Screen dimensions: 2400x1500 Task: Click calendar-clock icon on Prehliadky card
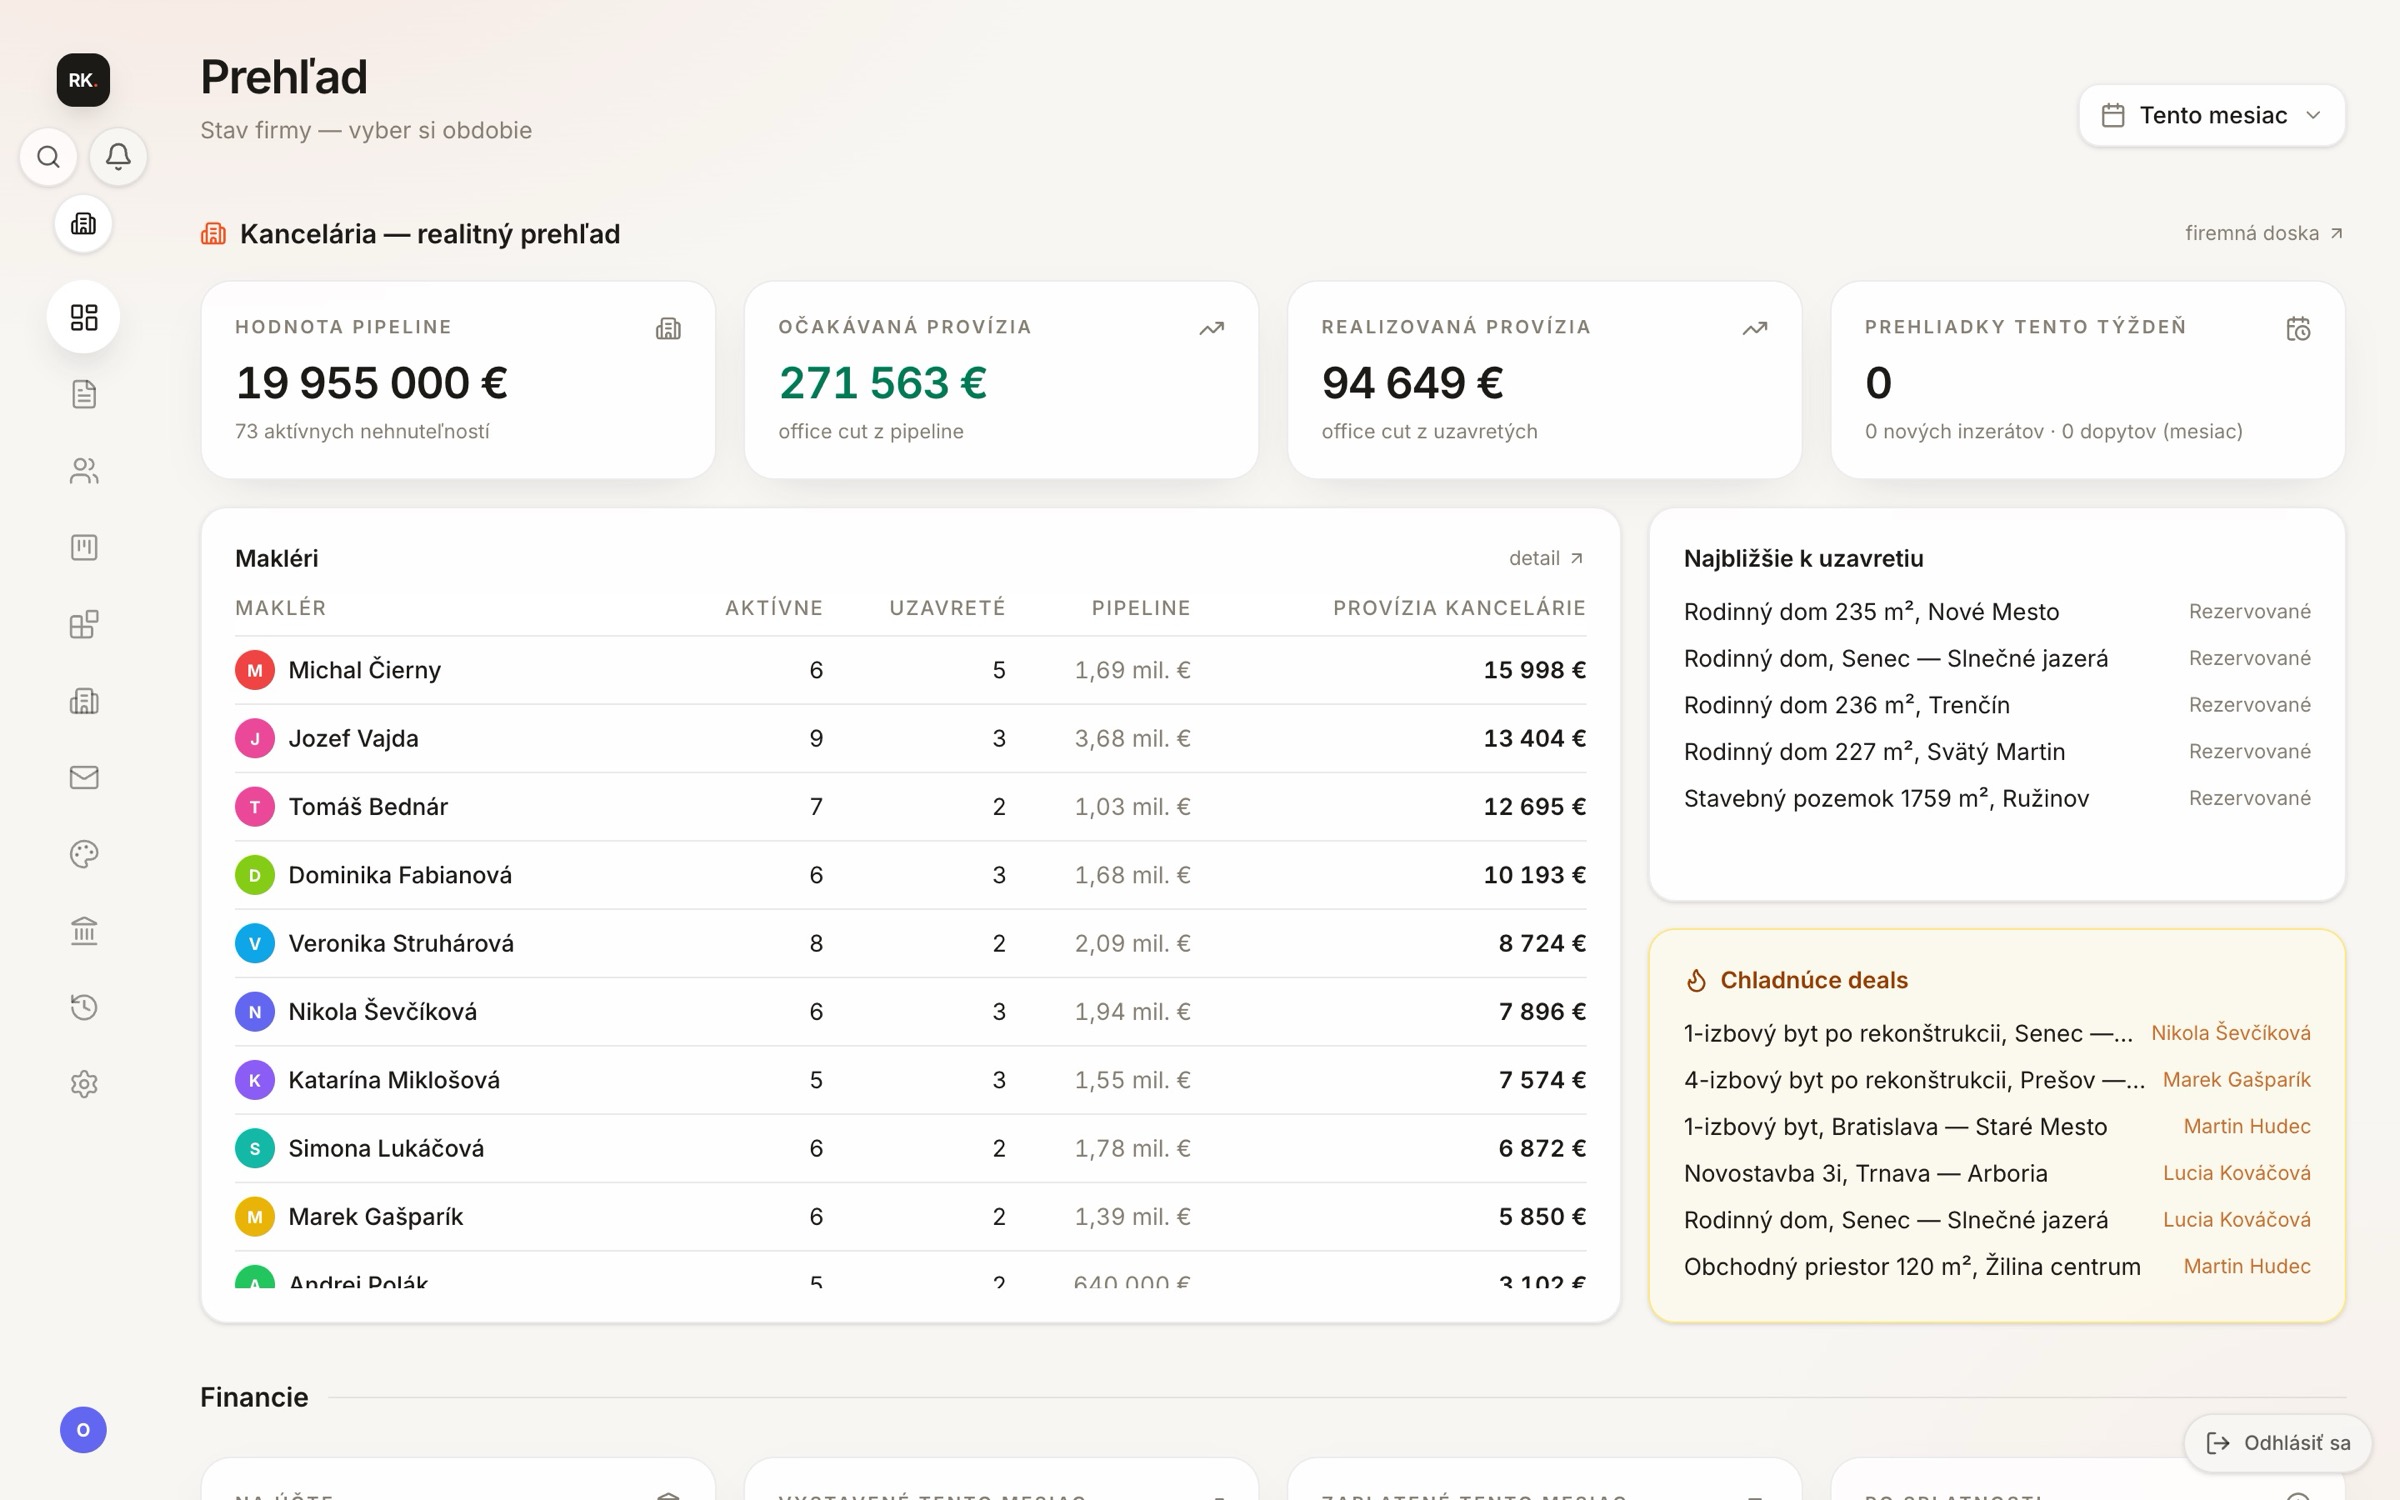point(2298,329)
